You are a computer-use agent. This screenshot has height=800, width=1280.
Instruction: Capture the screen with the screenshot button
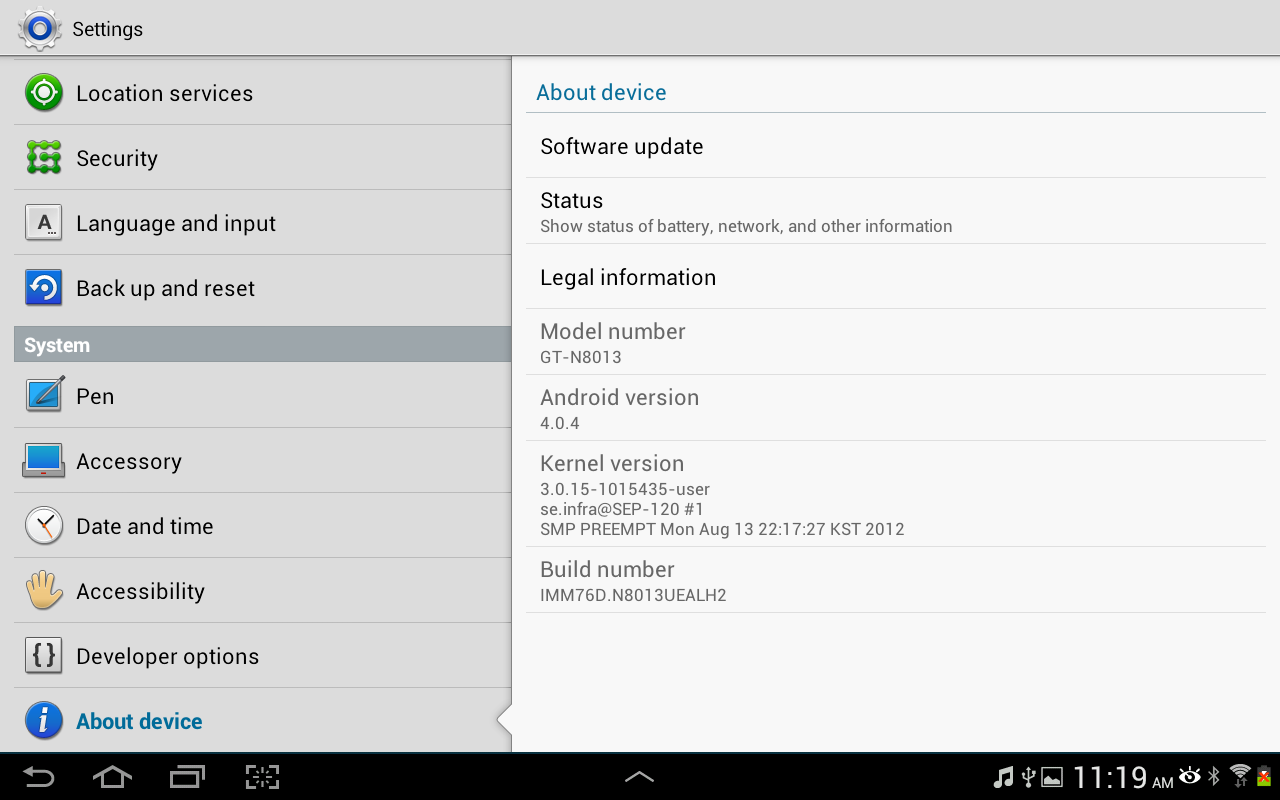click(x=262, y=777)
